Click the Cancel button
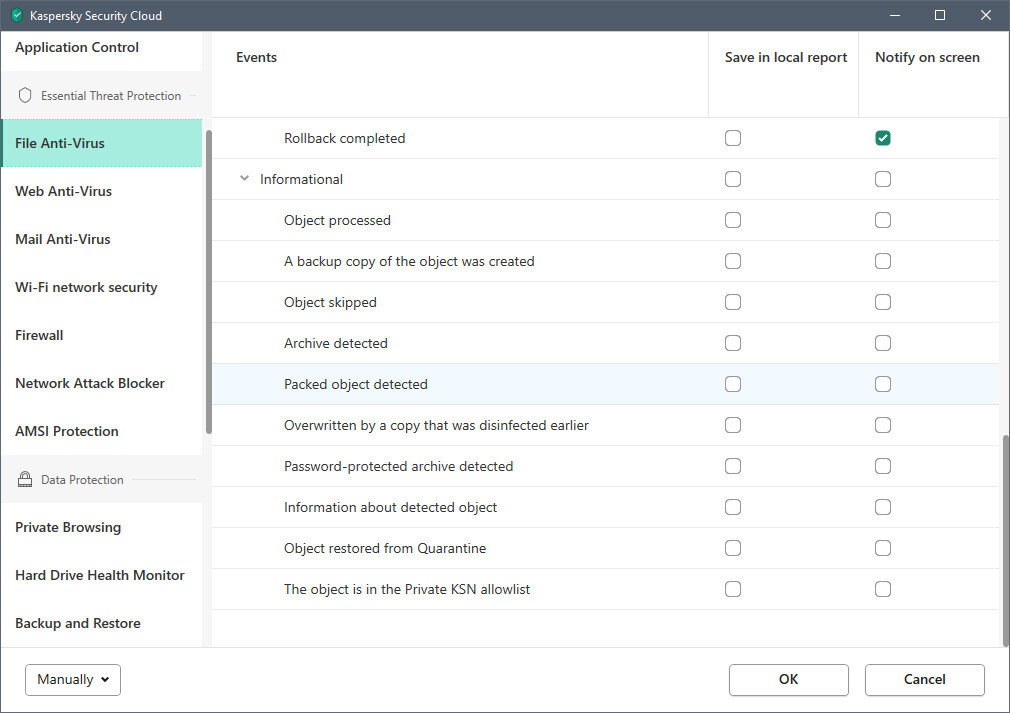The width and height of the screenshot is (1010, 713). (924, 680)
